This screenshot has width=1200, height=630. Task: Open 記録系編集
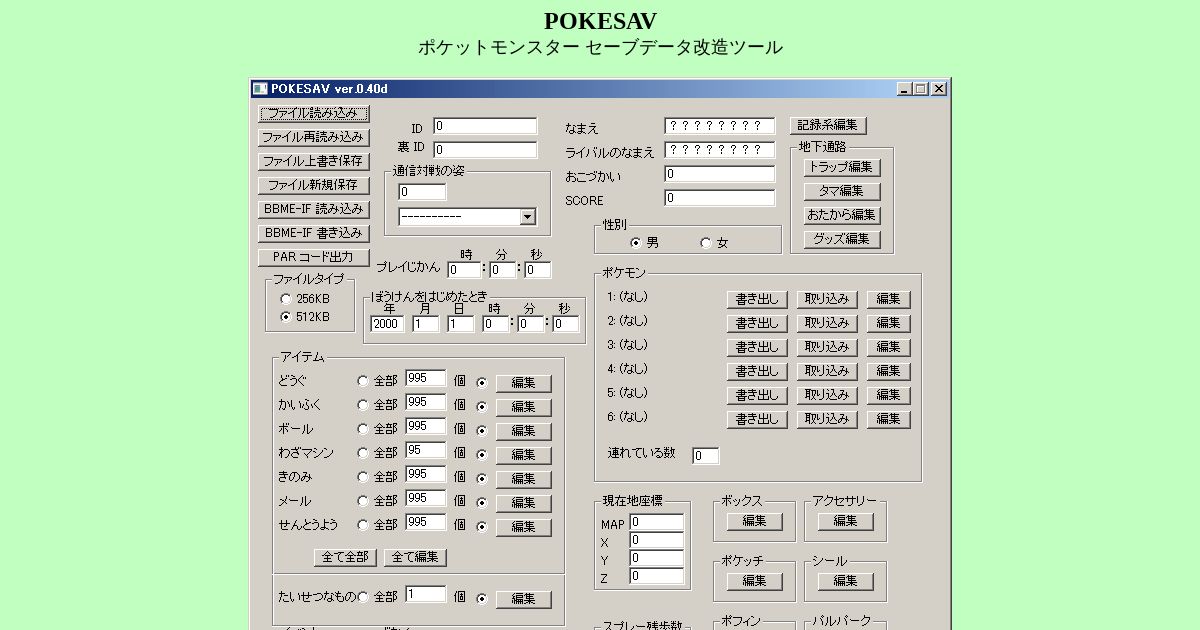click(828, 125)
